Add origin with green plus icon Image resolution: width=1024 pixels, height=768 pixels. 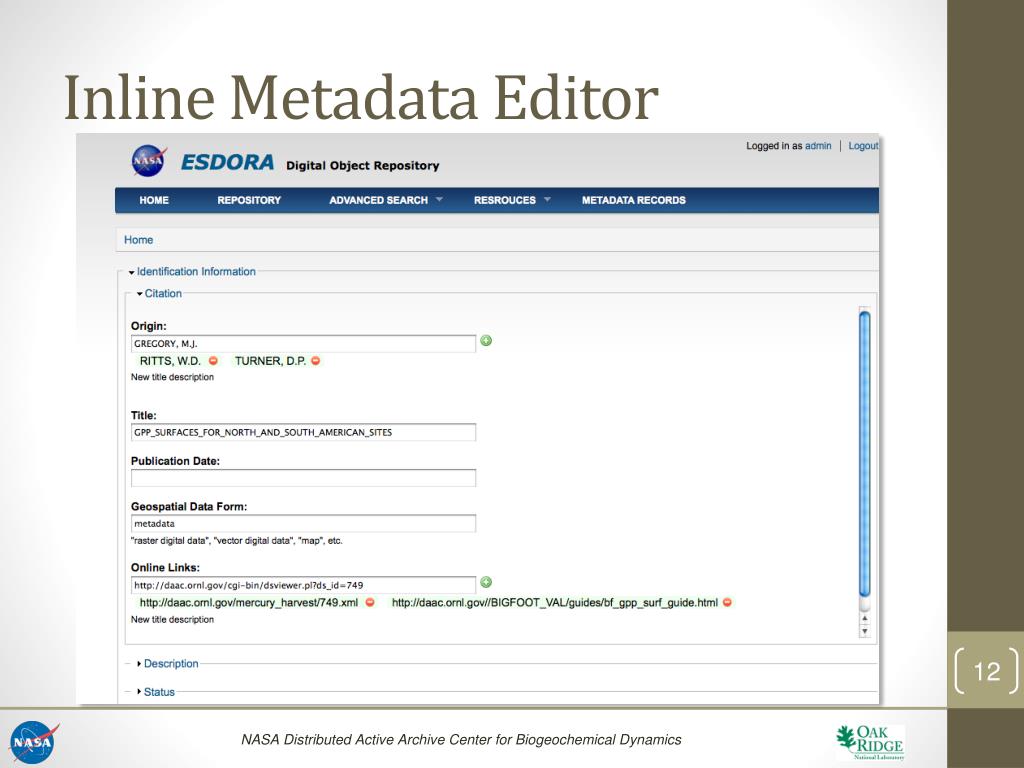[x=486, y=340]
